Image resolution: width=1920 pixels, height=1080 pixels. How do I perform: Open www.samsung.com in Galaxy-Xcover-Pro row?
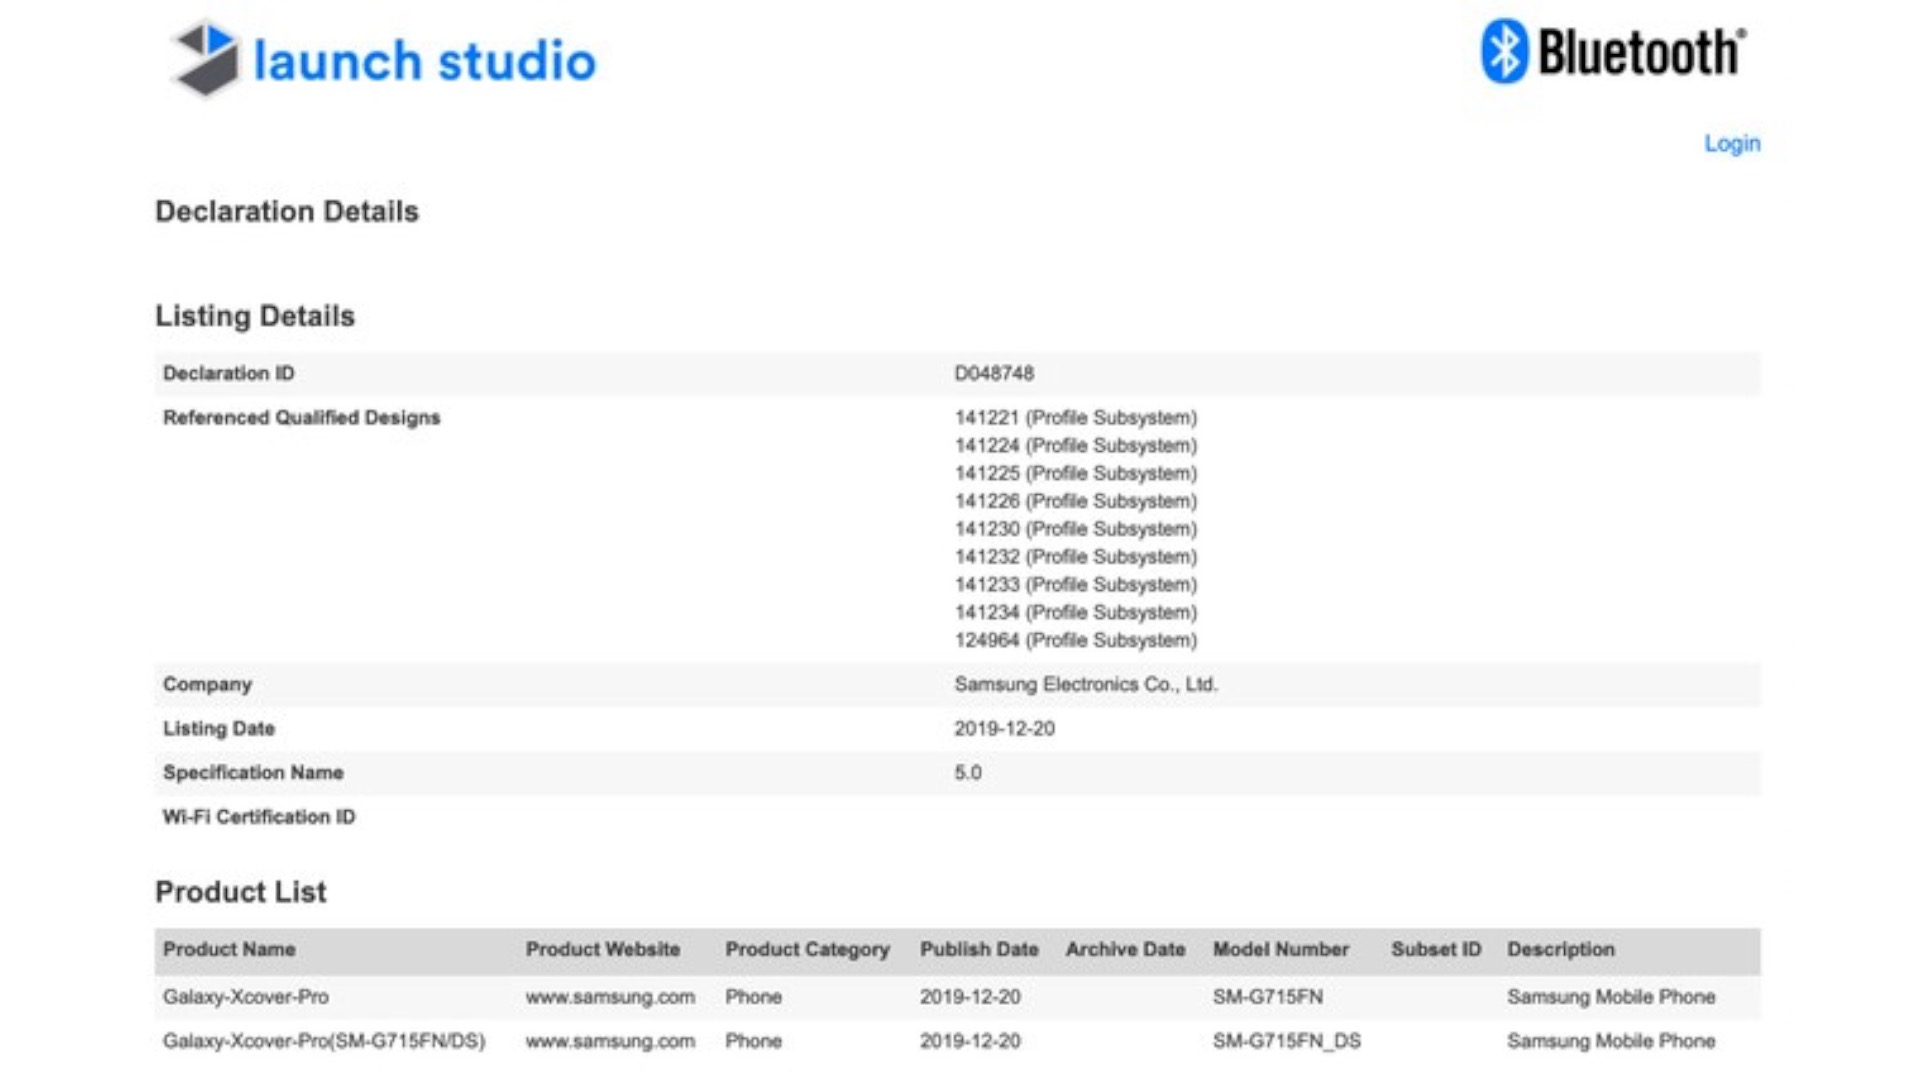pos(610,997)
